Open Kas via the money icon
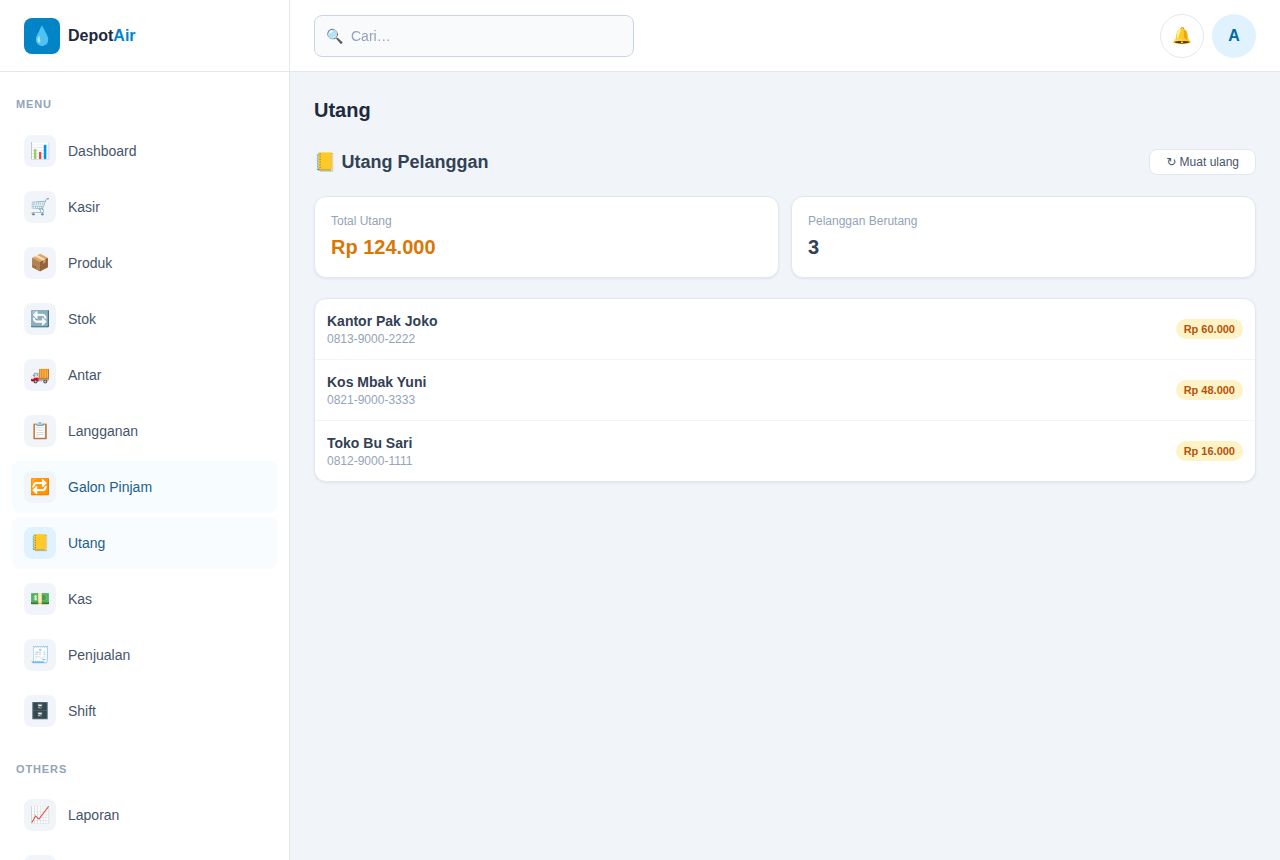 coord(40,599)
